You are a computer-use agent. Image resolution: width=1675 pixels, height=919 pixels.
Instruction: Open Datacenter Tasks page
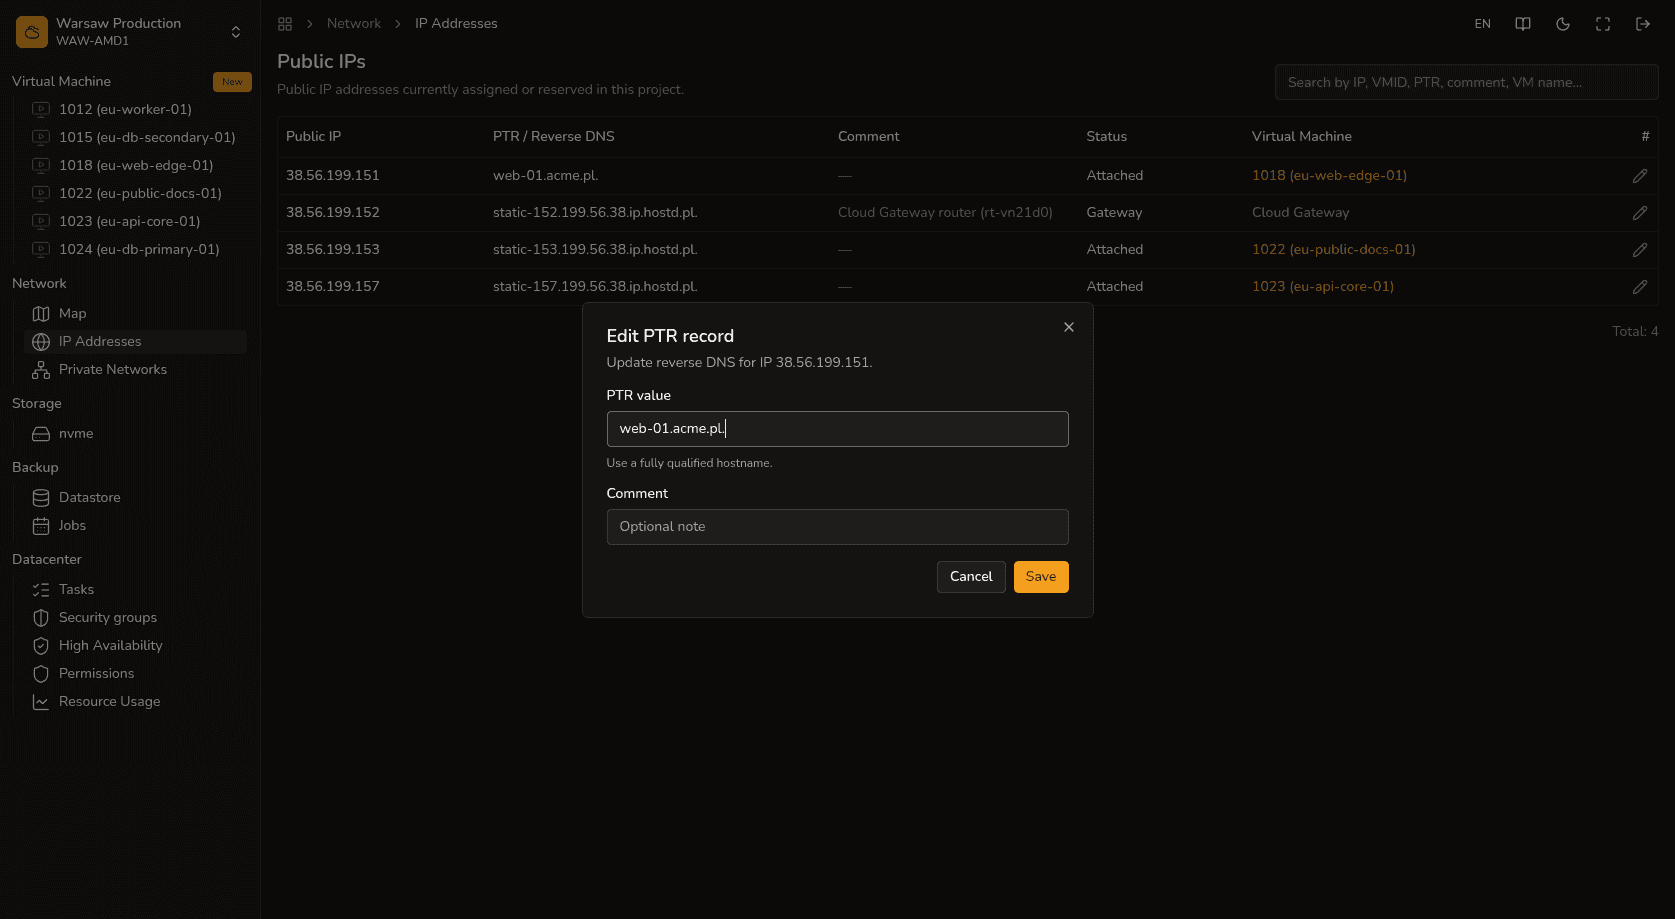(76, 590)
